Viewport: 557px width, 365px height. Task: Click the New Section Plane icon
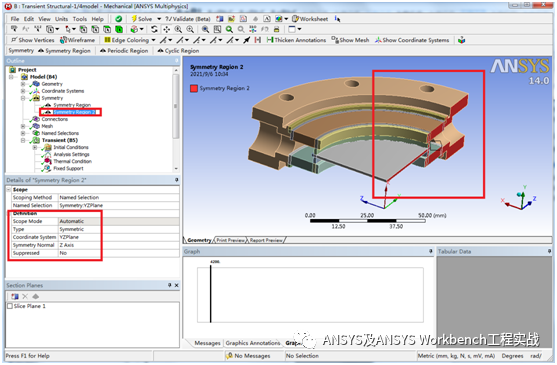pyautogui.click(x=15, y=296)
